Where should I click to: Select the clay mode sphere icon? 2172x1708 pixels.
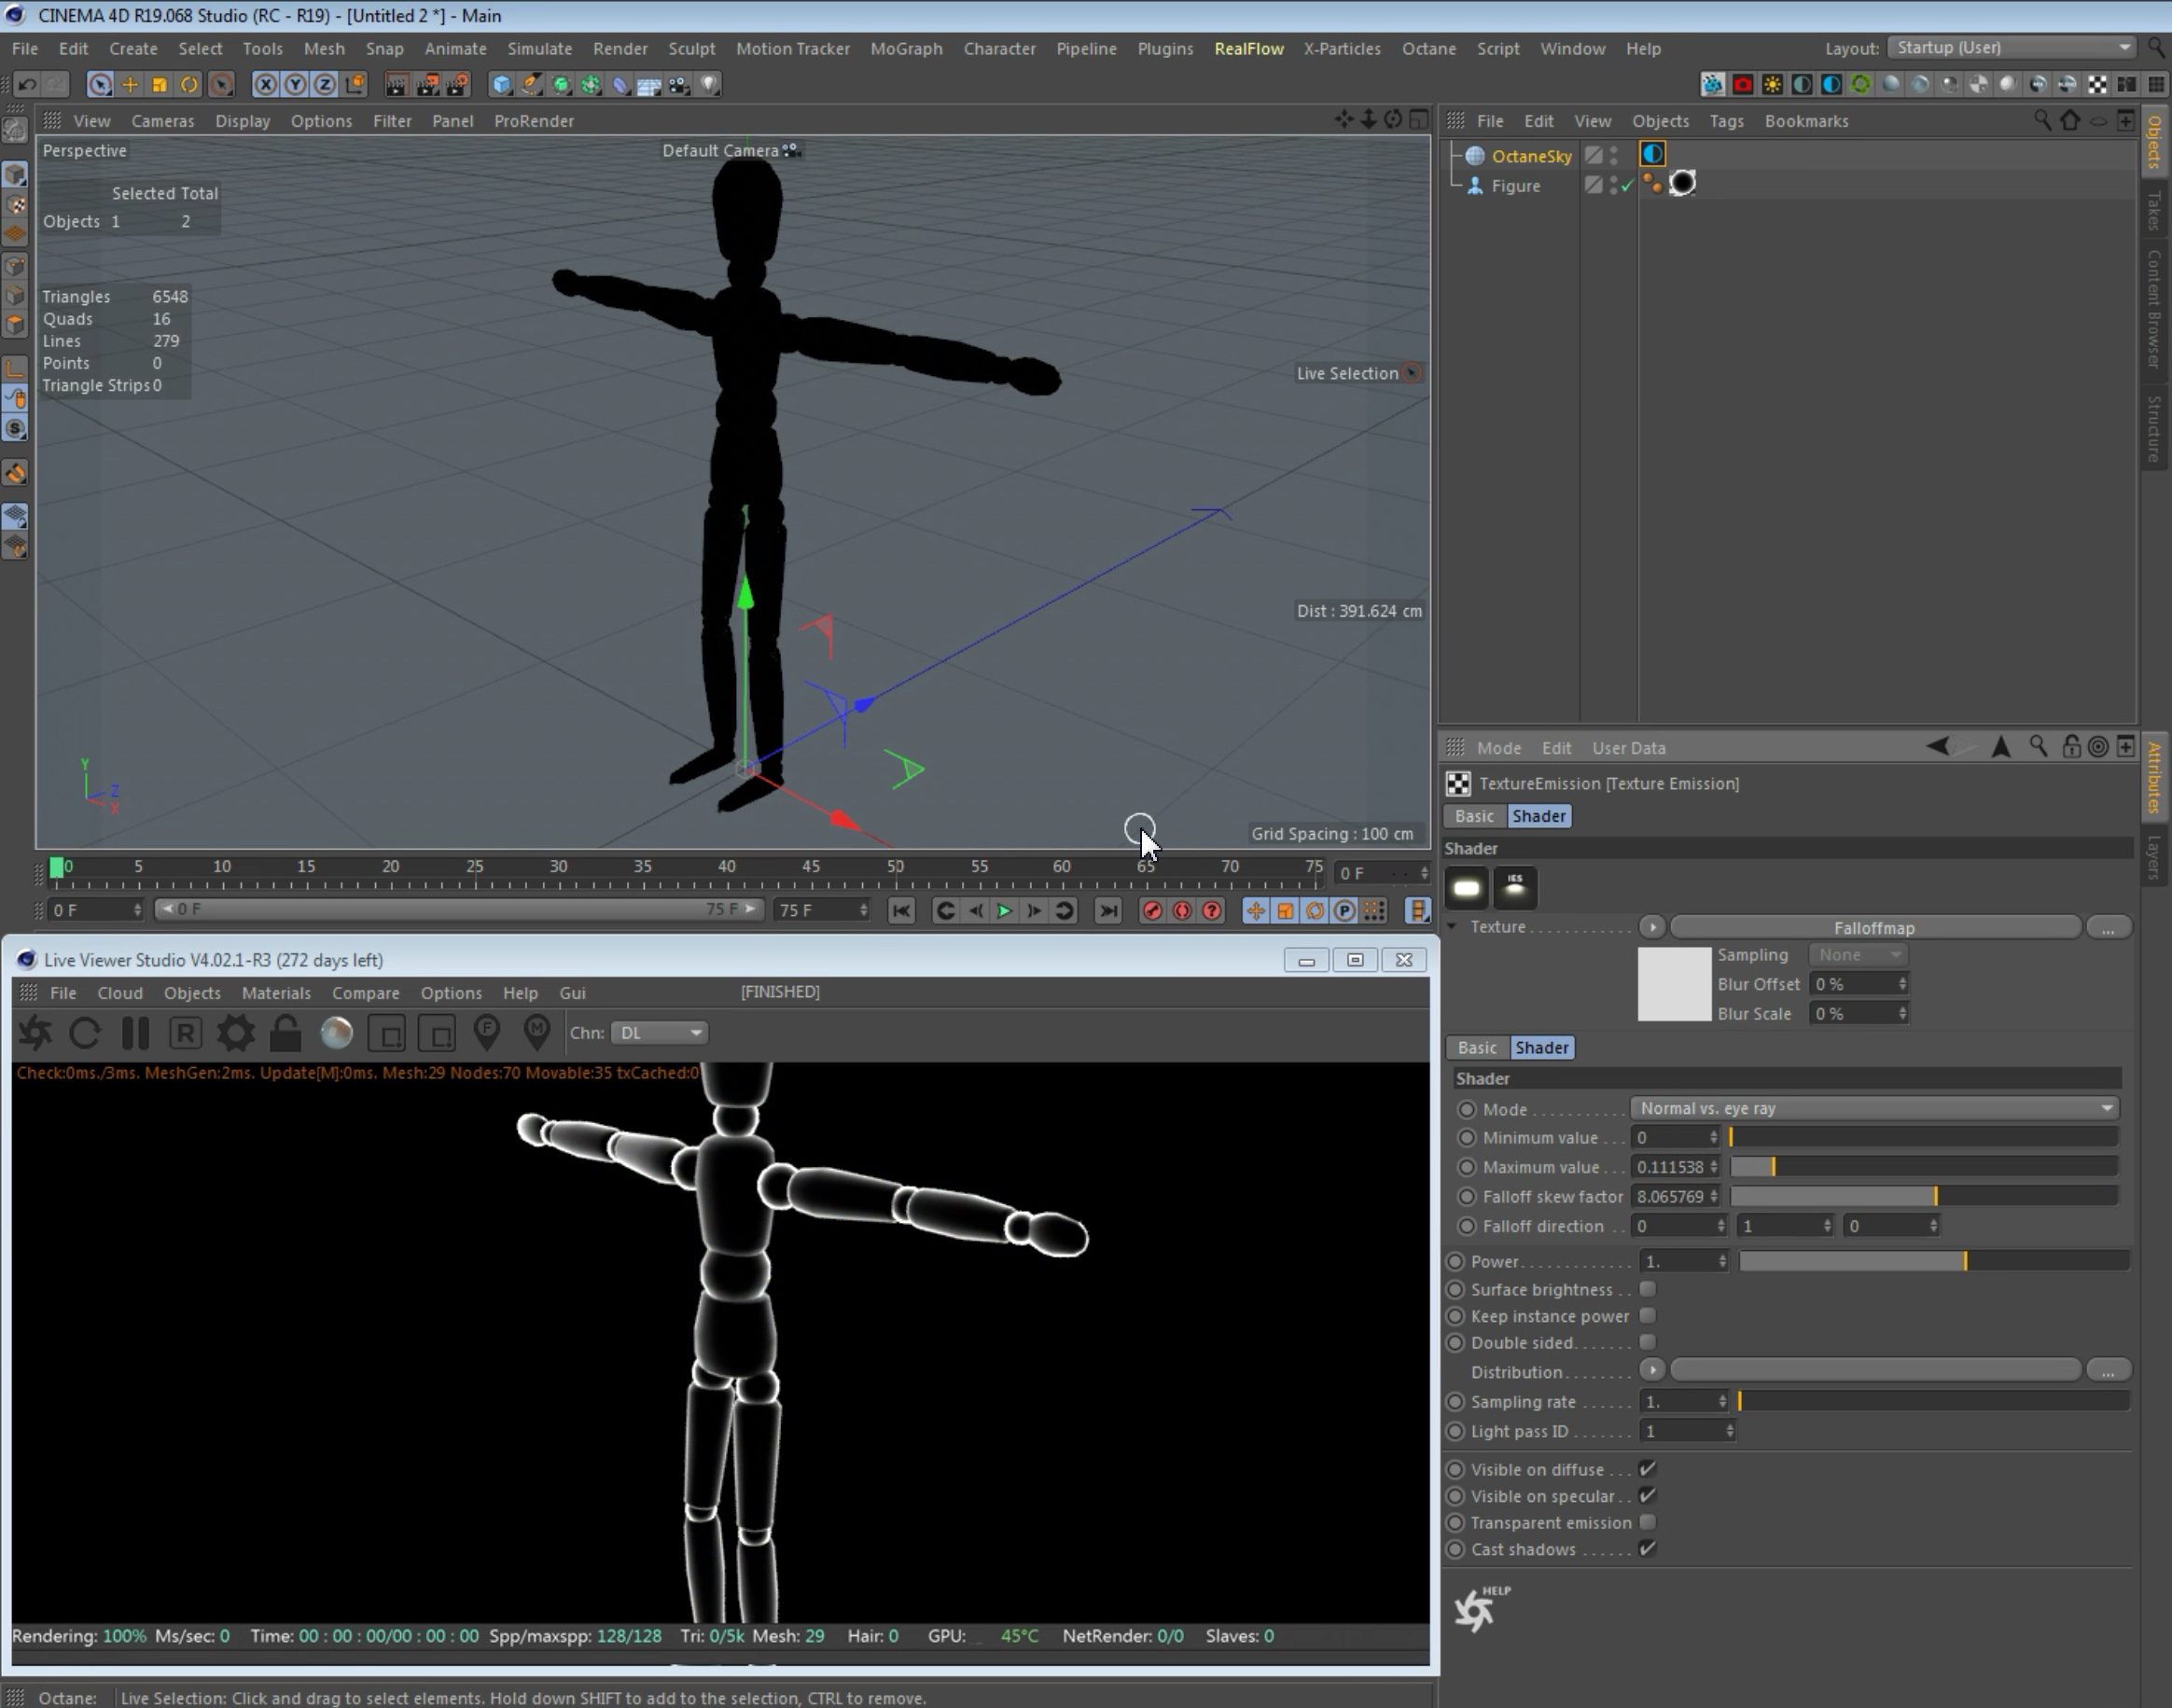(x=337, y=1033)
